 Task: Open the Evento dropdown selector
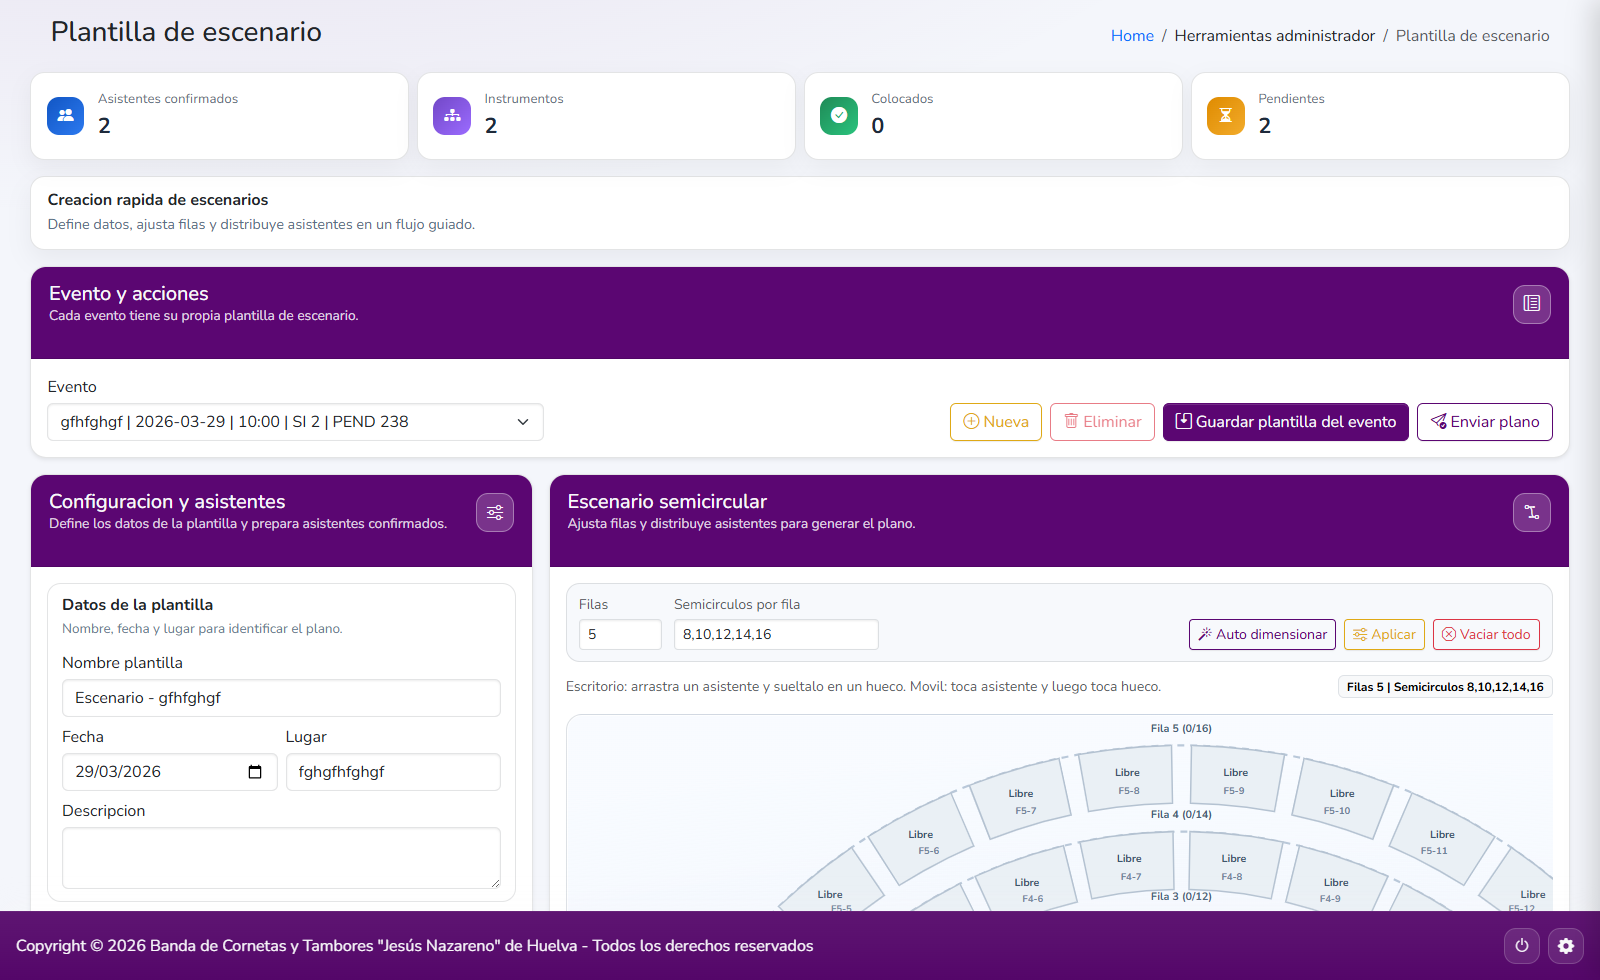(x=295, y=422)
